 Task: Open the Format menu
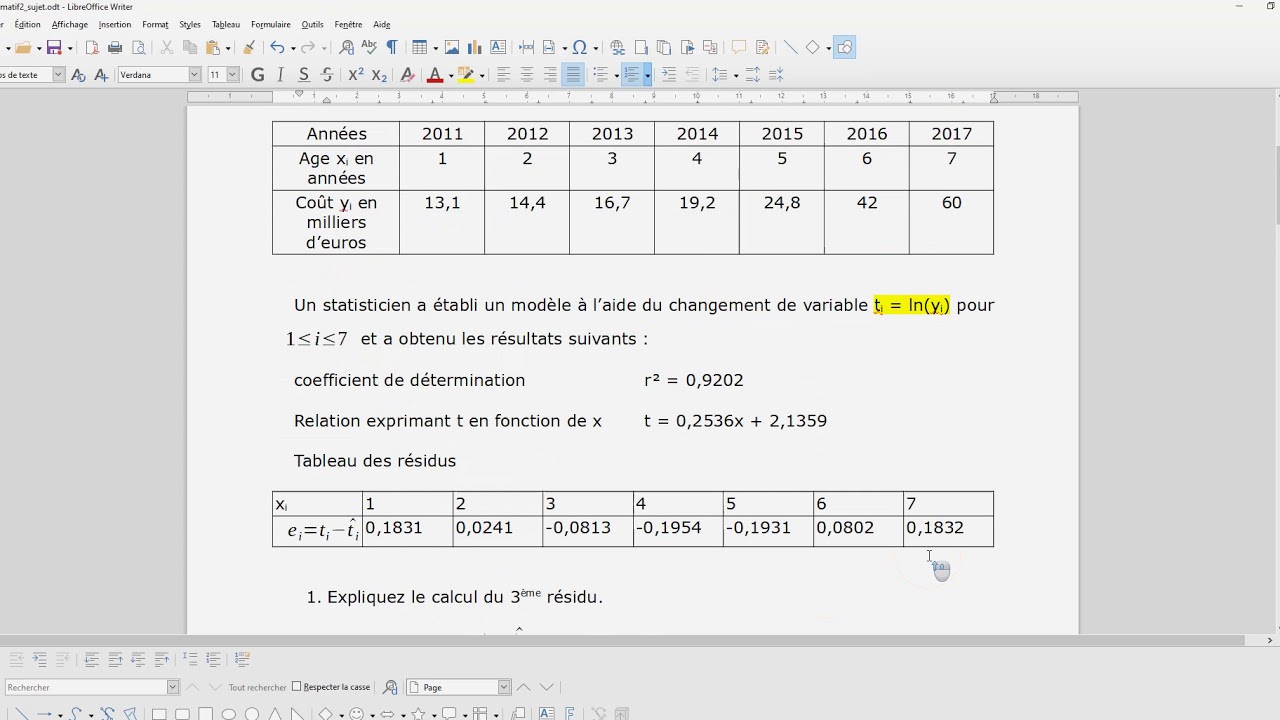155,24
